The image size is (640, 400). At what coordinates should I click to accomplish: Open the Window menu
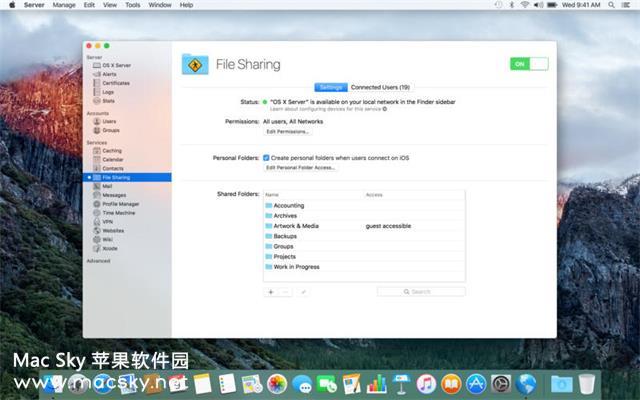click(x=160, y=5)
